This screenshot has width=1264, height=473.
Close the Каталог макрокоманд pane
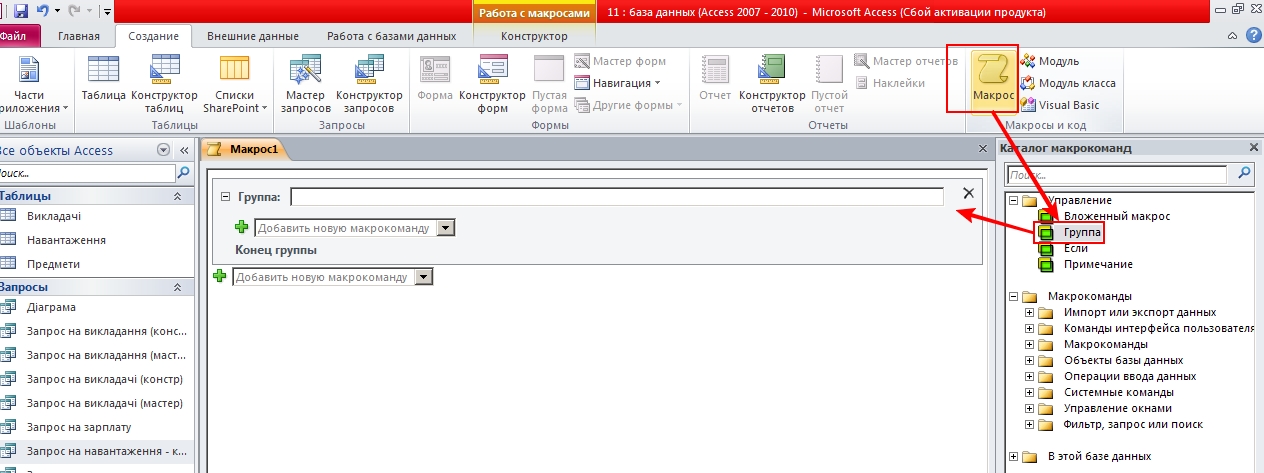click(x=1254, y=148)
